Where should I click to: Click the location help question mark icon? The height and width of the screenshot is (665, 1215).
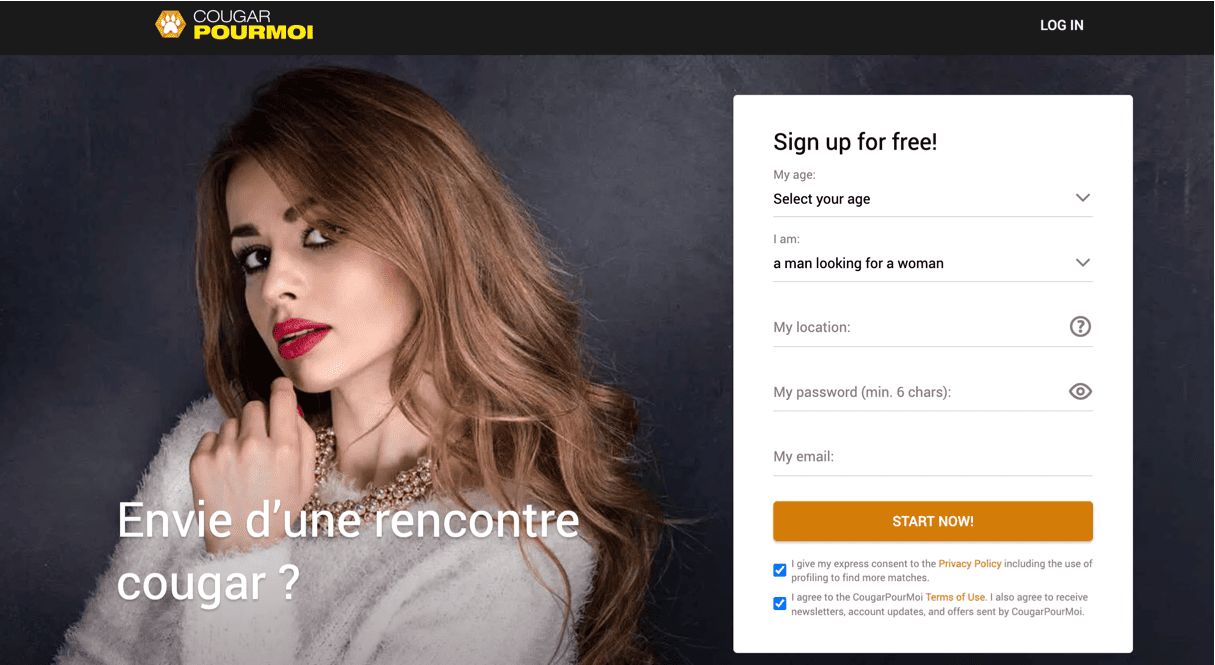pyautogui.click(x=1080, y=326)
